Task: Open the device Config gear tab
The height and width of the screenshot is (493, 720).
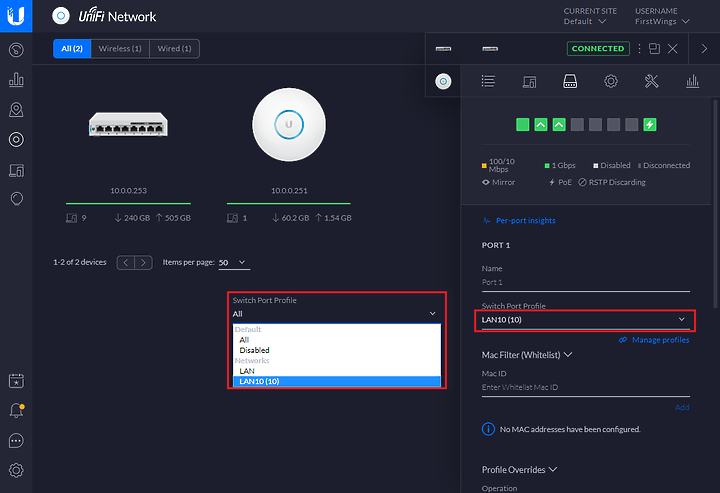Action: 611,81
